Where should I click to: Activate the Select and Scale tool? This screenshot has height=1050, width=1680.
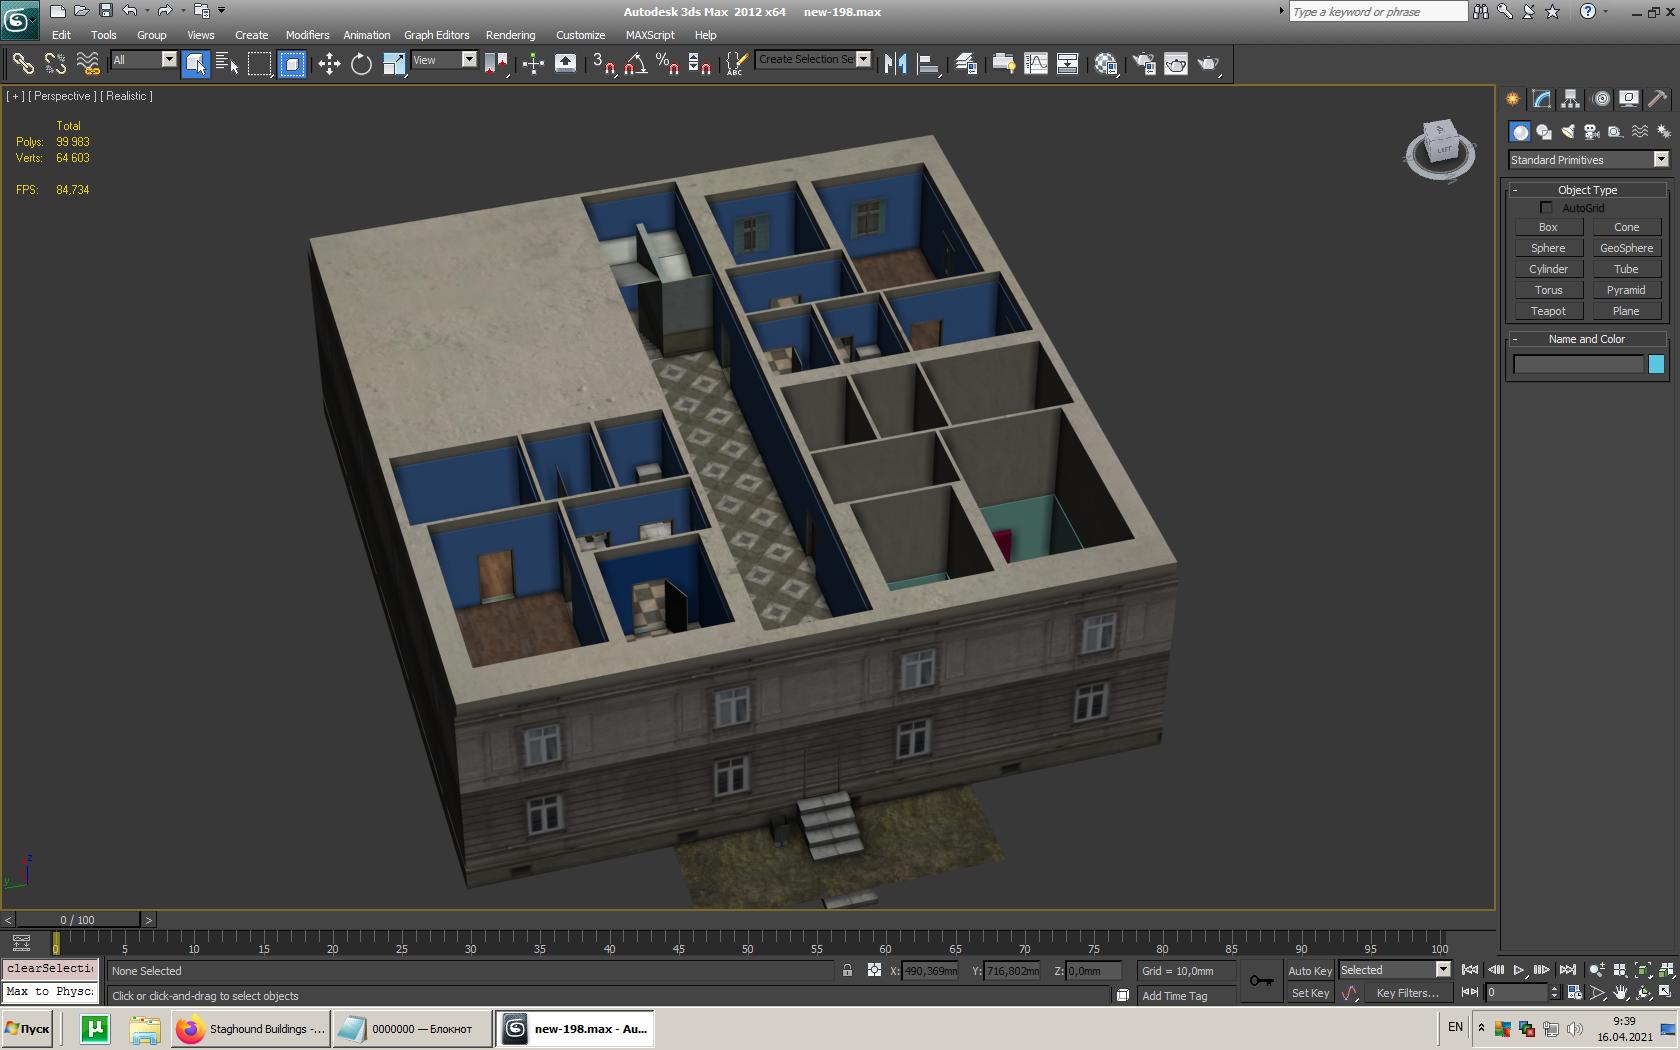pyautogui.click(x=394, y=64)
